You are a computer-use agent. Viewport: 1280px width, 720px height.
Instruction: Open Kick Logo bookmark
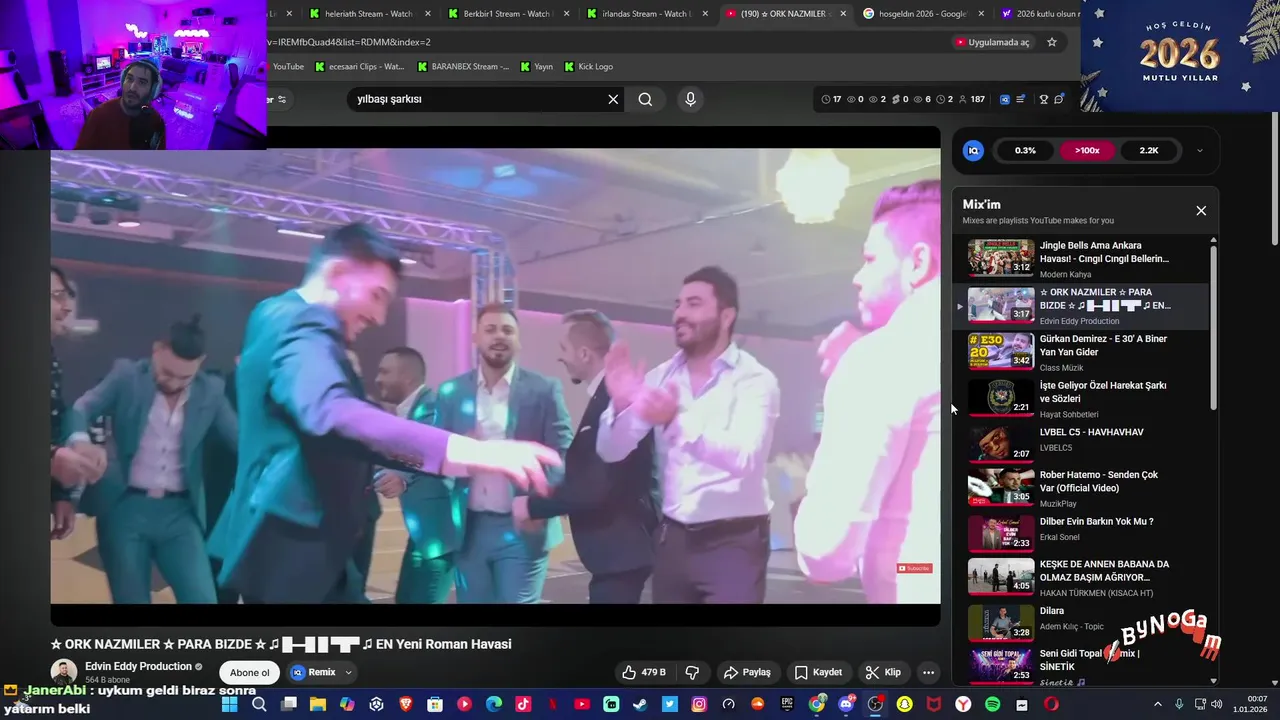tap(589, 67)
